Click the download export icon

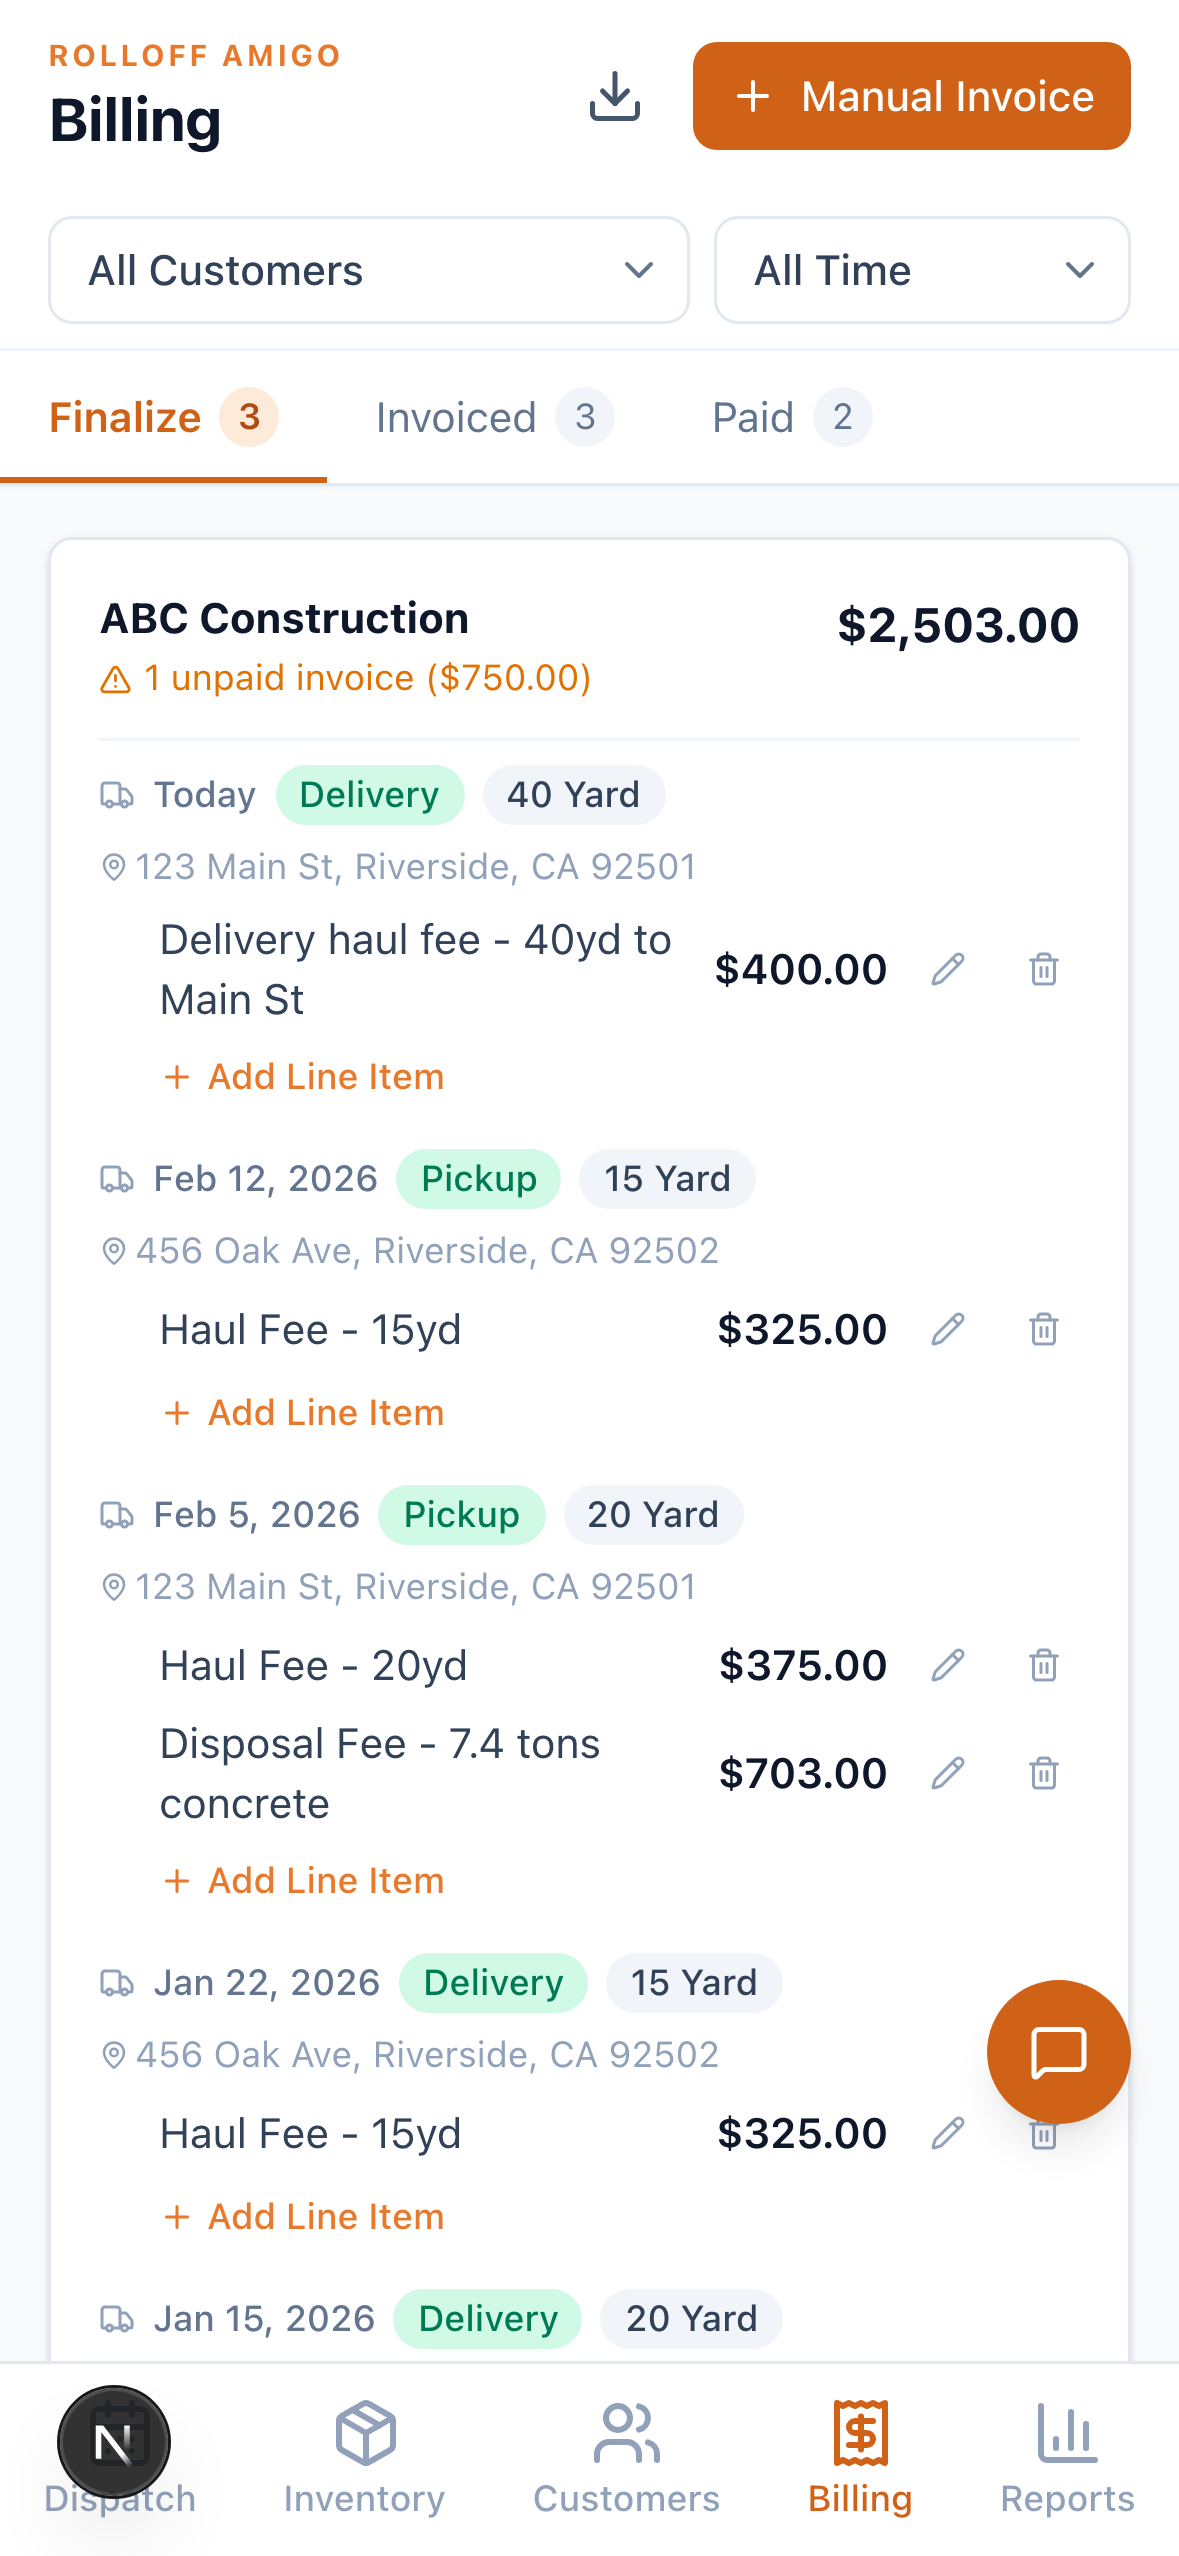pos(614,96)
